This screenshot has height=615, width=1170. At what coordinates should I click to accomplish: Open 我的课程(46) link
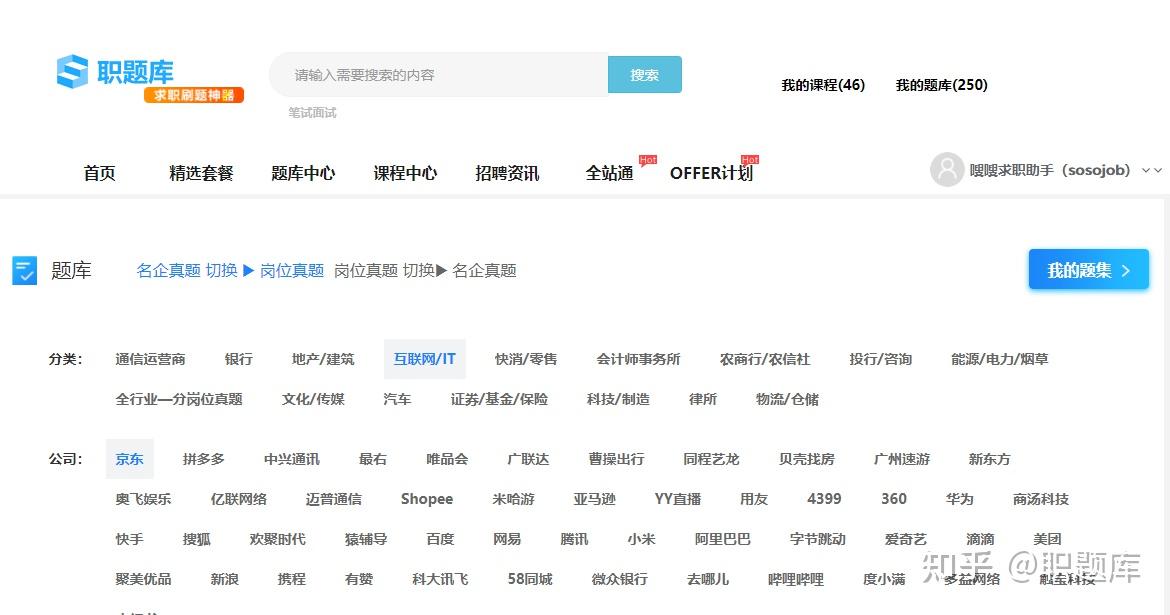[823, 85]
